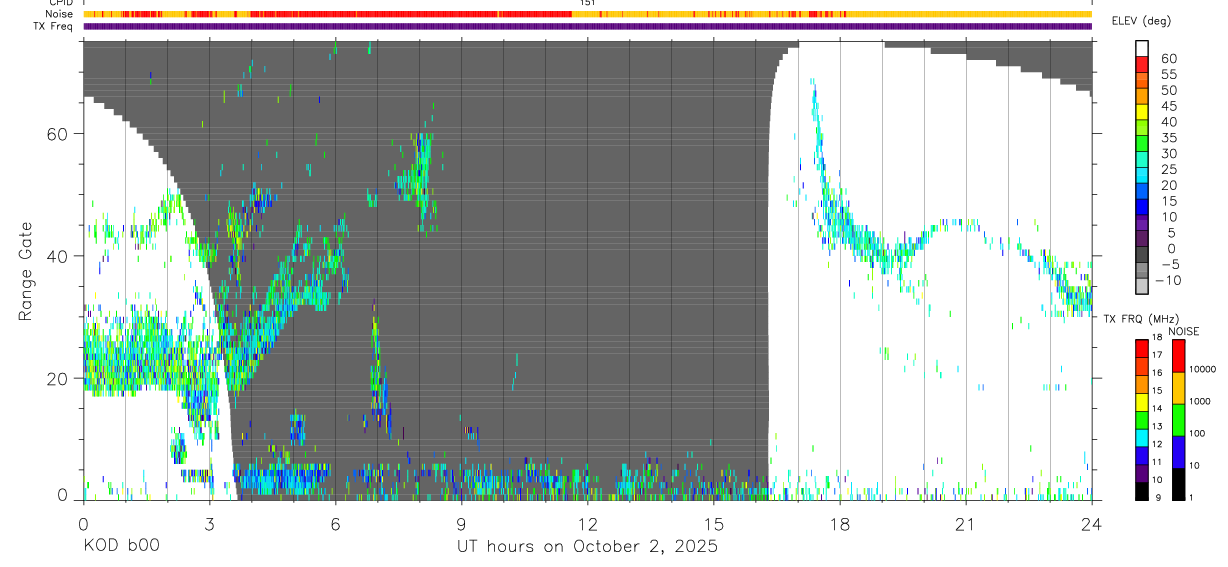Click the black NOISE segment between 1 and 10
The width and height of the screenshot is (1228, 567).
pyautogui.click(x=1178, y=482)
